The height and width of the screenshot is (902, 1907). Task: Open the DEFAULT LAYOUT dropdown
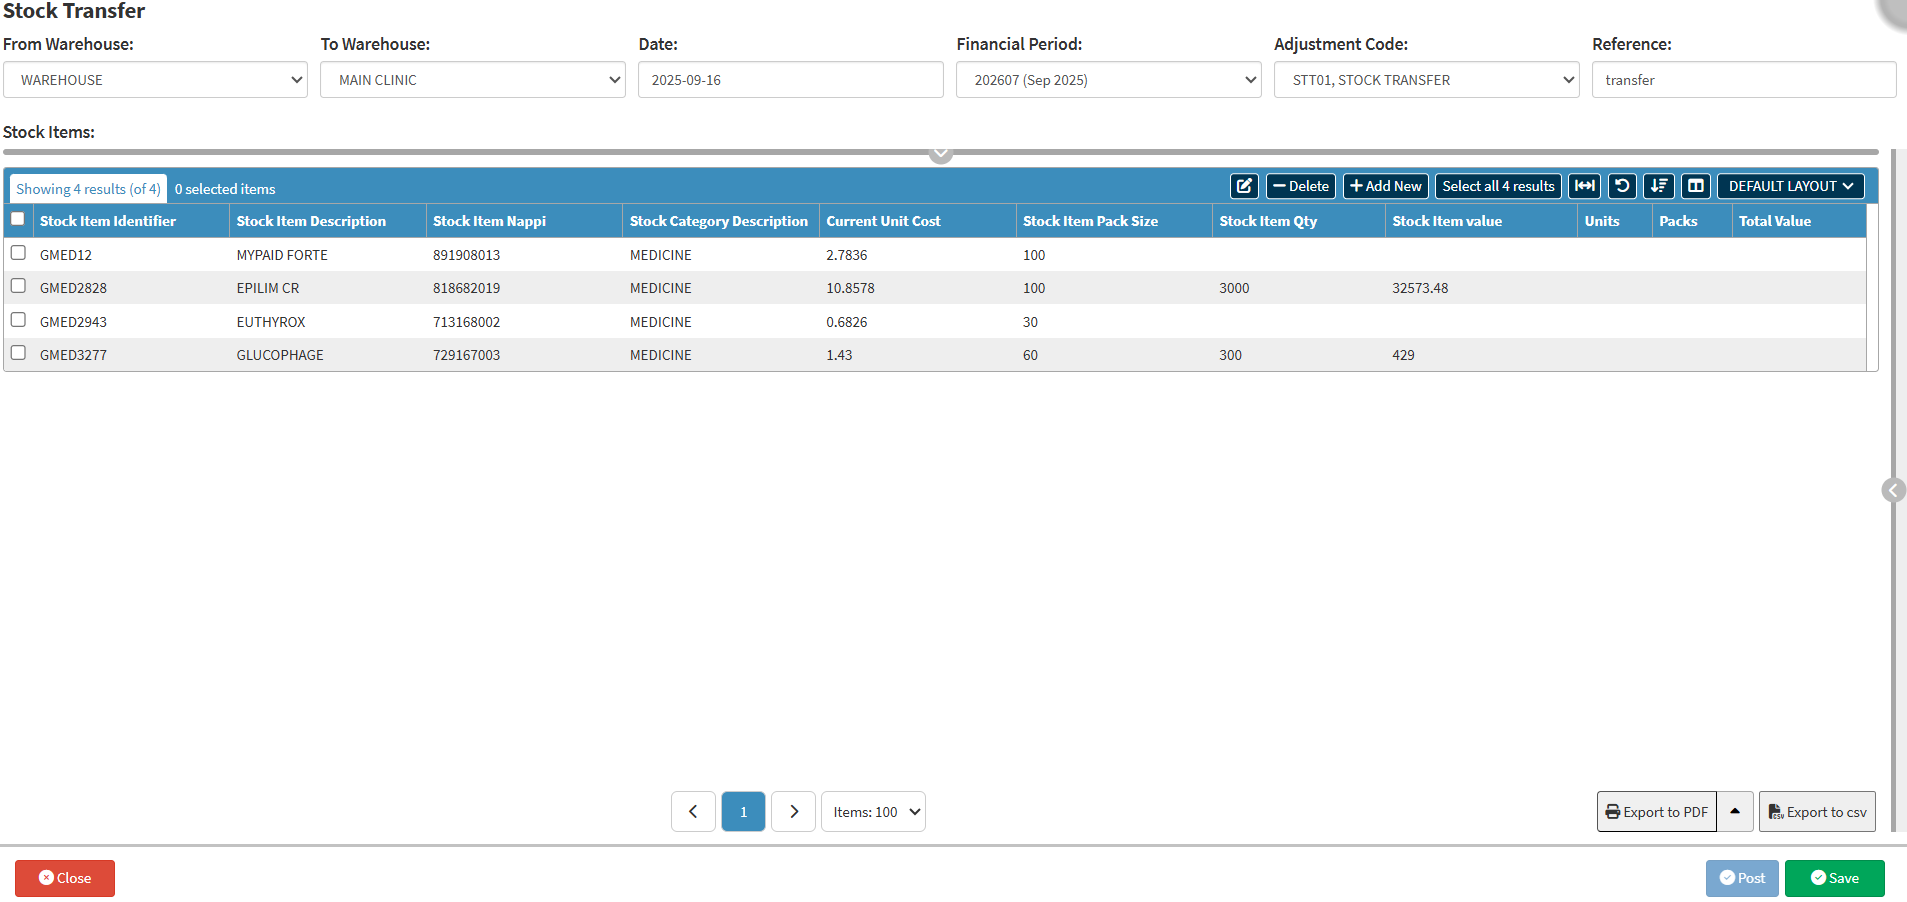click(1790, 186)
